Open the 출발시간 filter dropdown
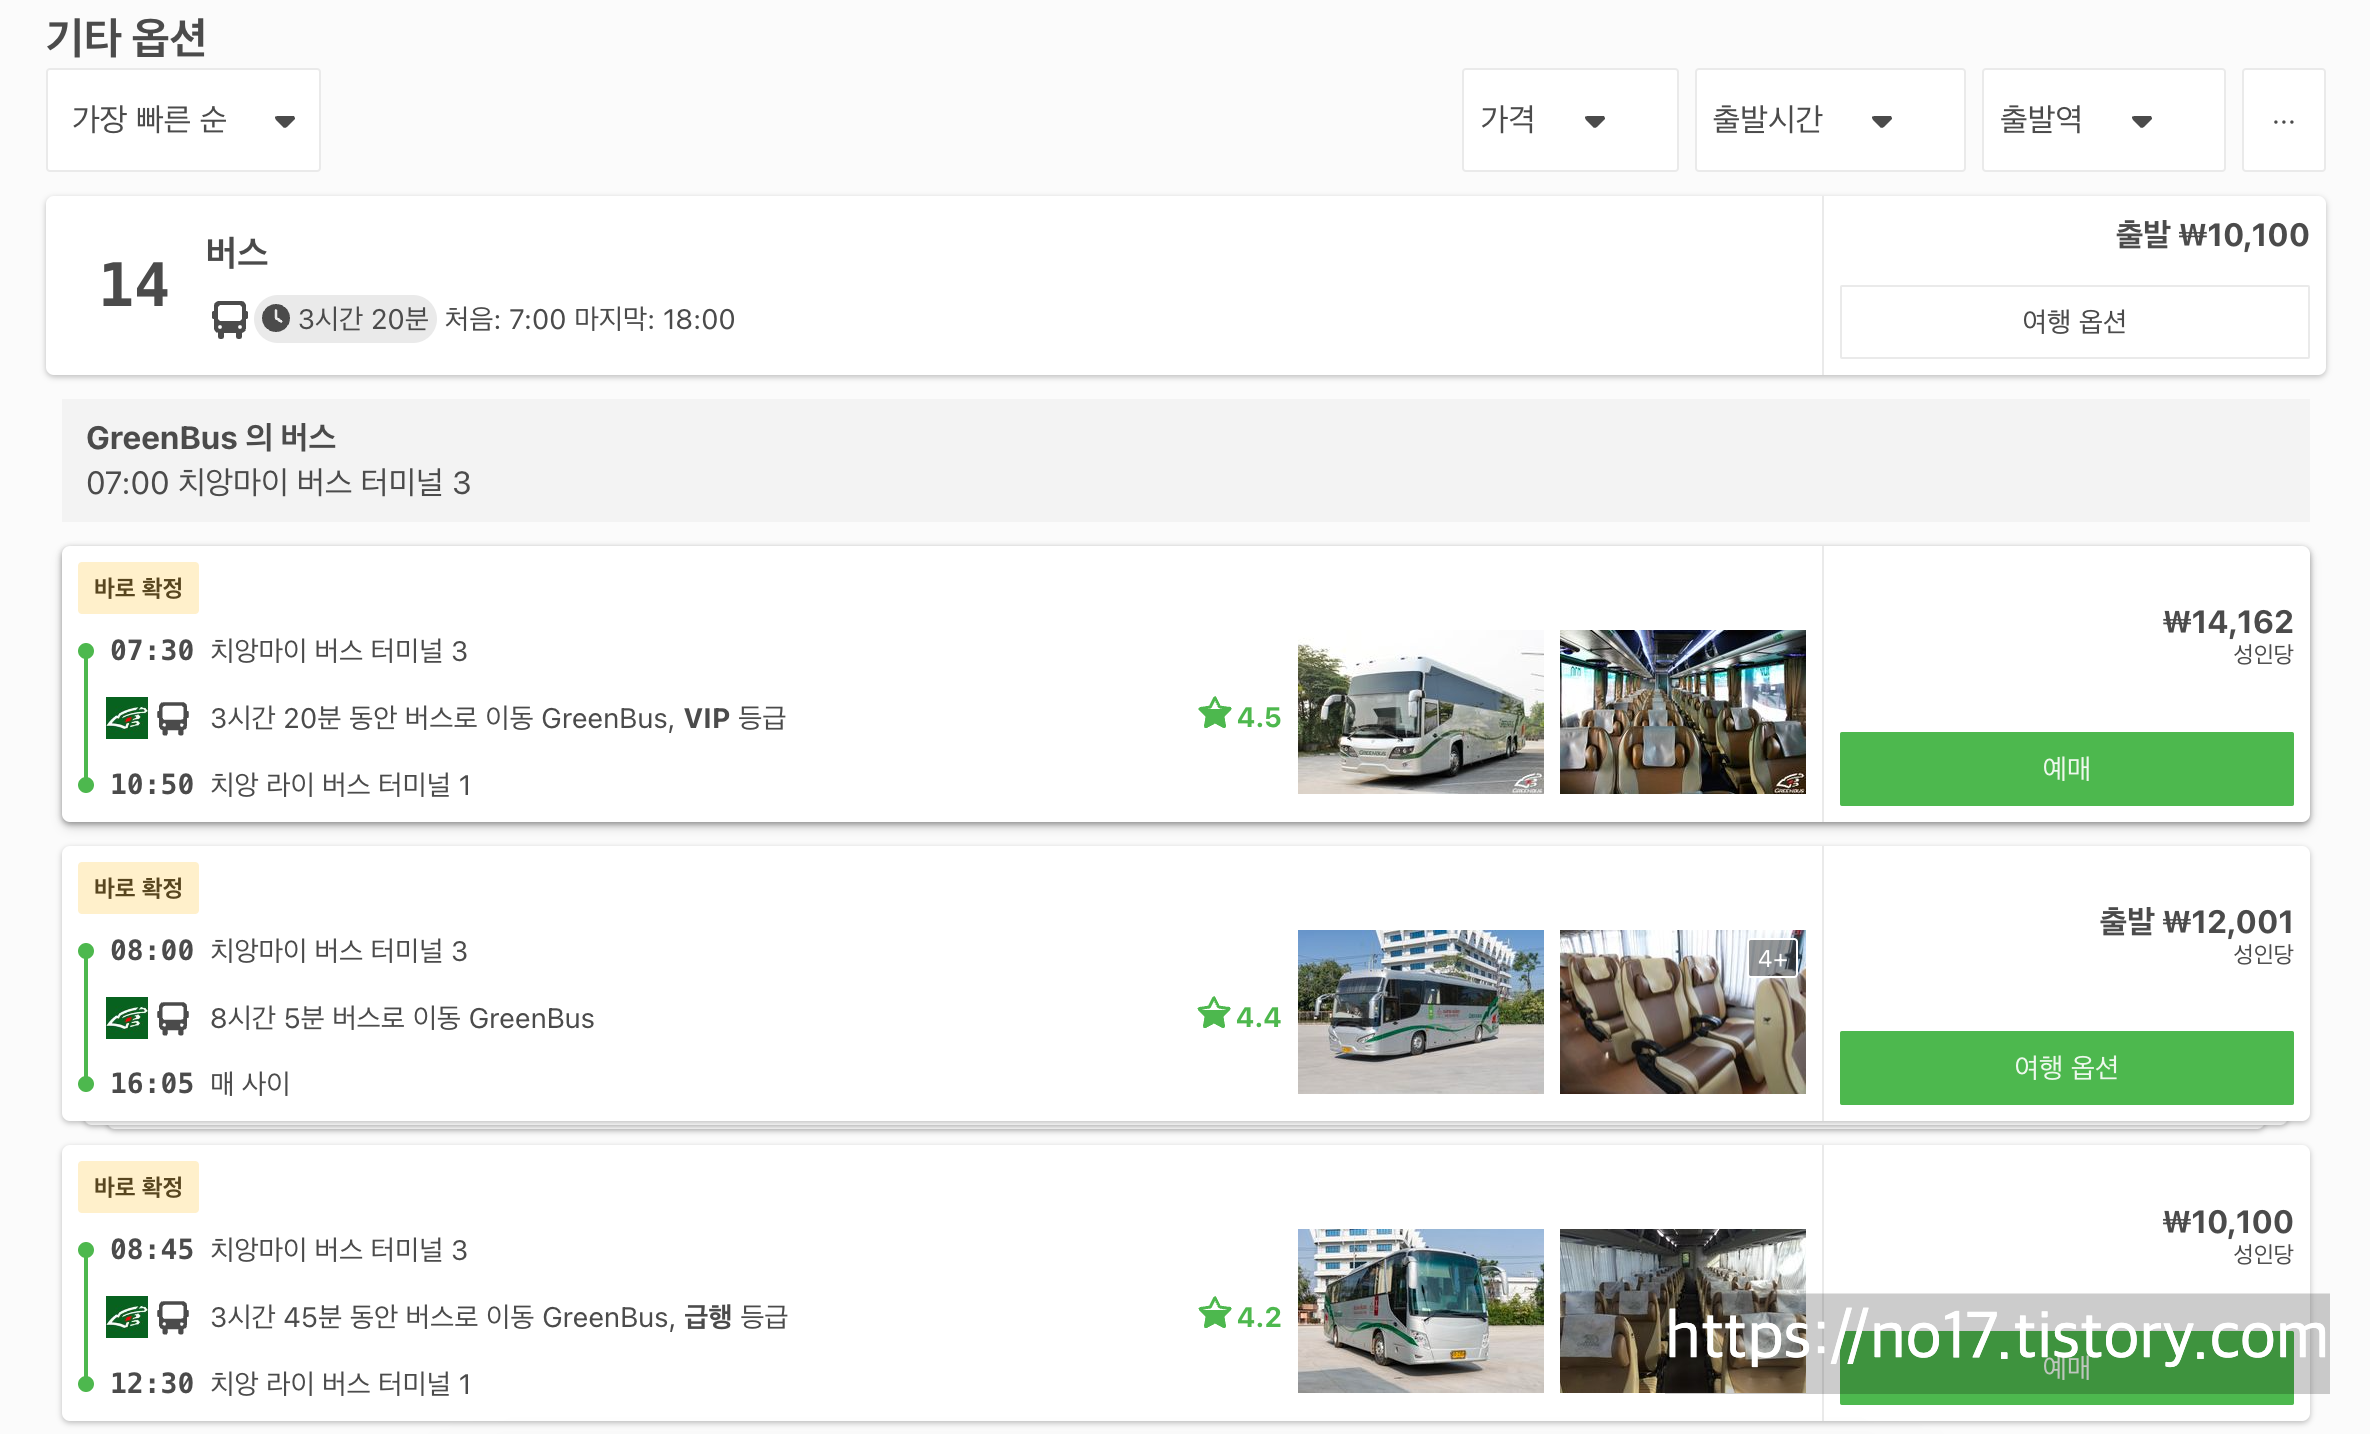The height and width of the screenshot is (1434, 2370). (1829, 120)
